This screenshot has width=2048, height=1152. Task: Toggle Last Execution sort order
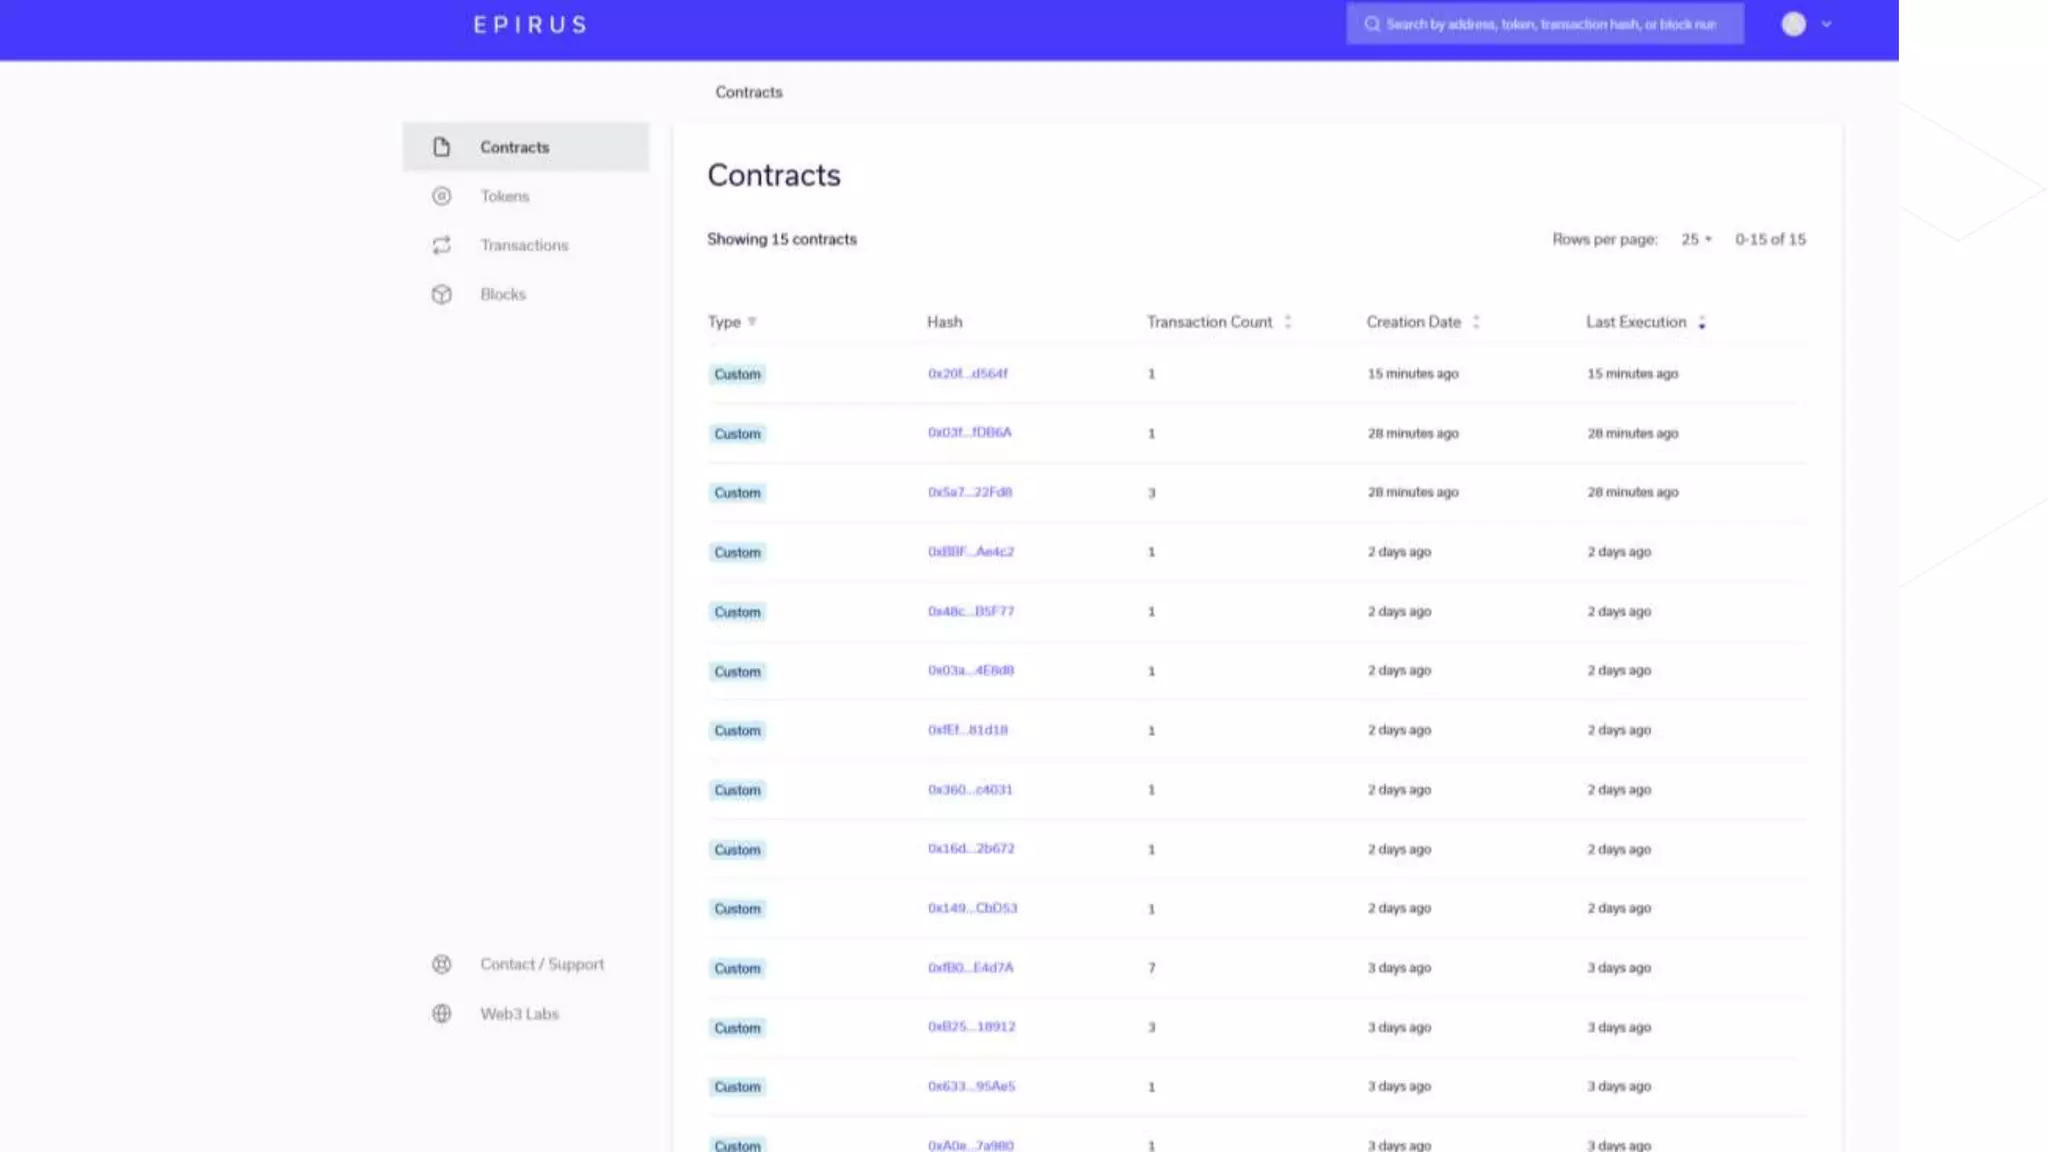1701,322
